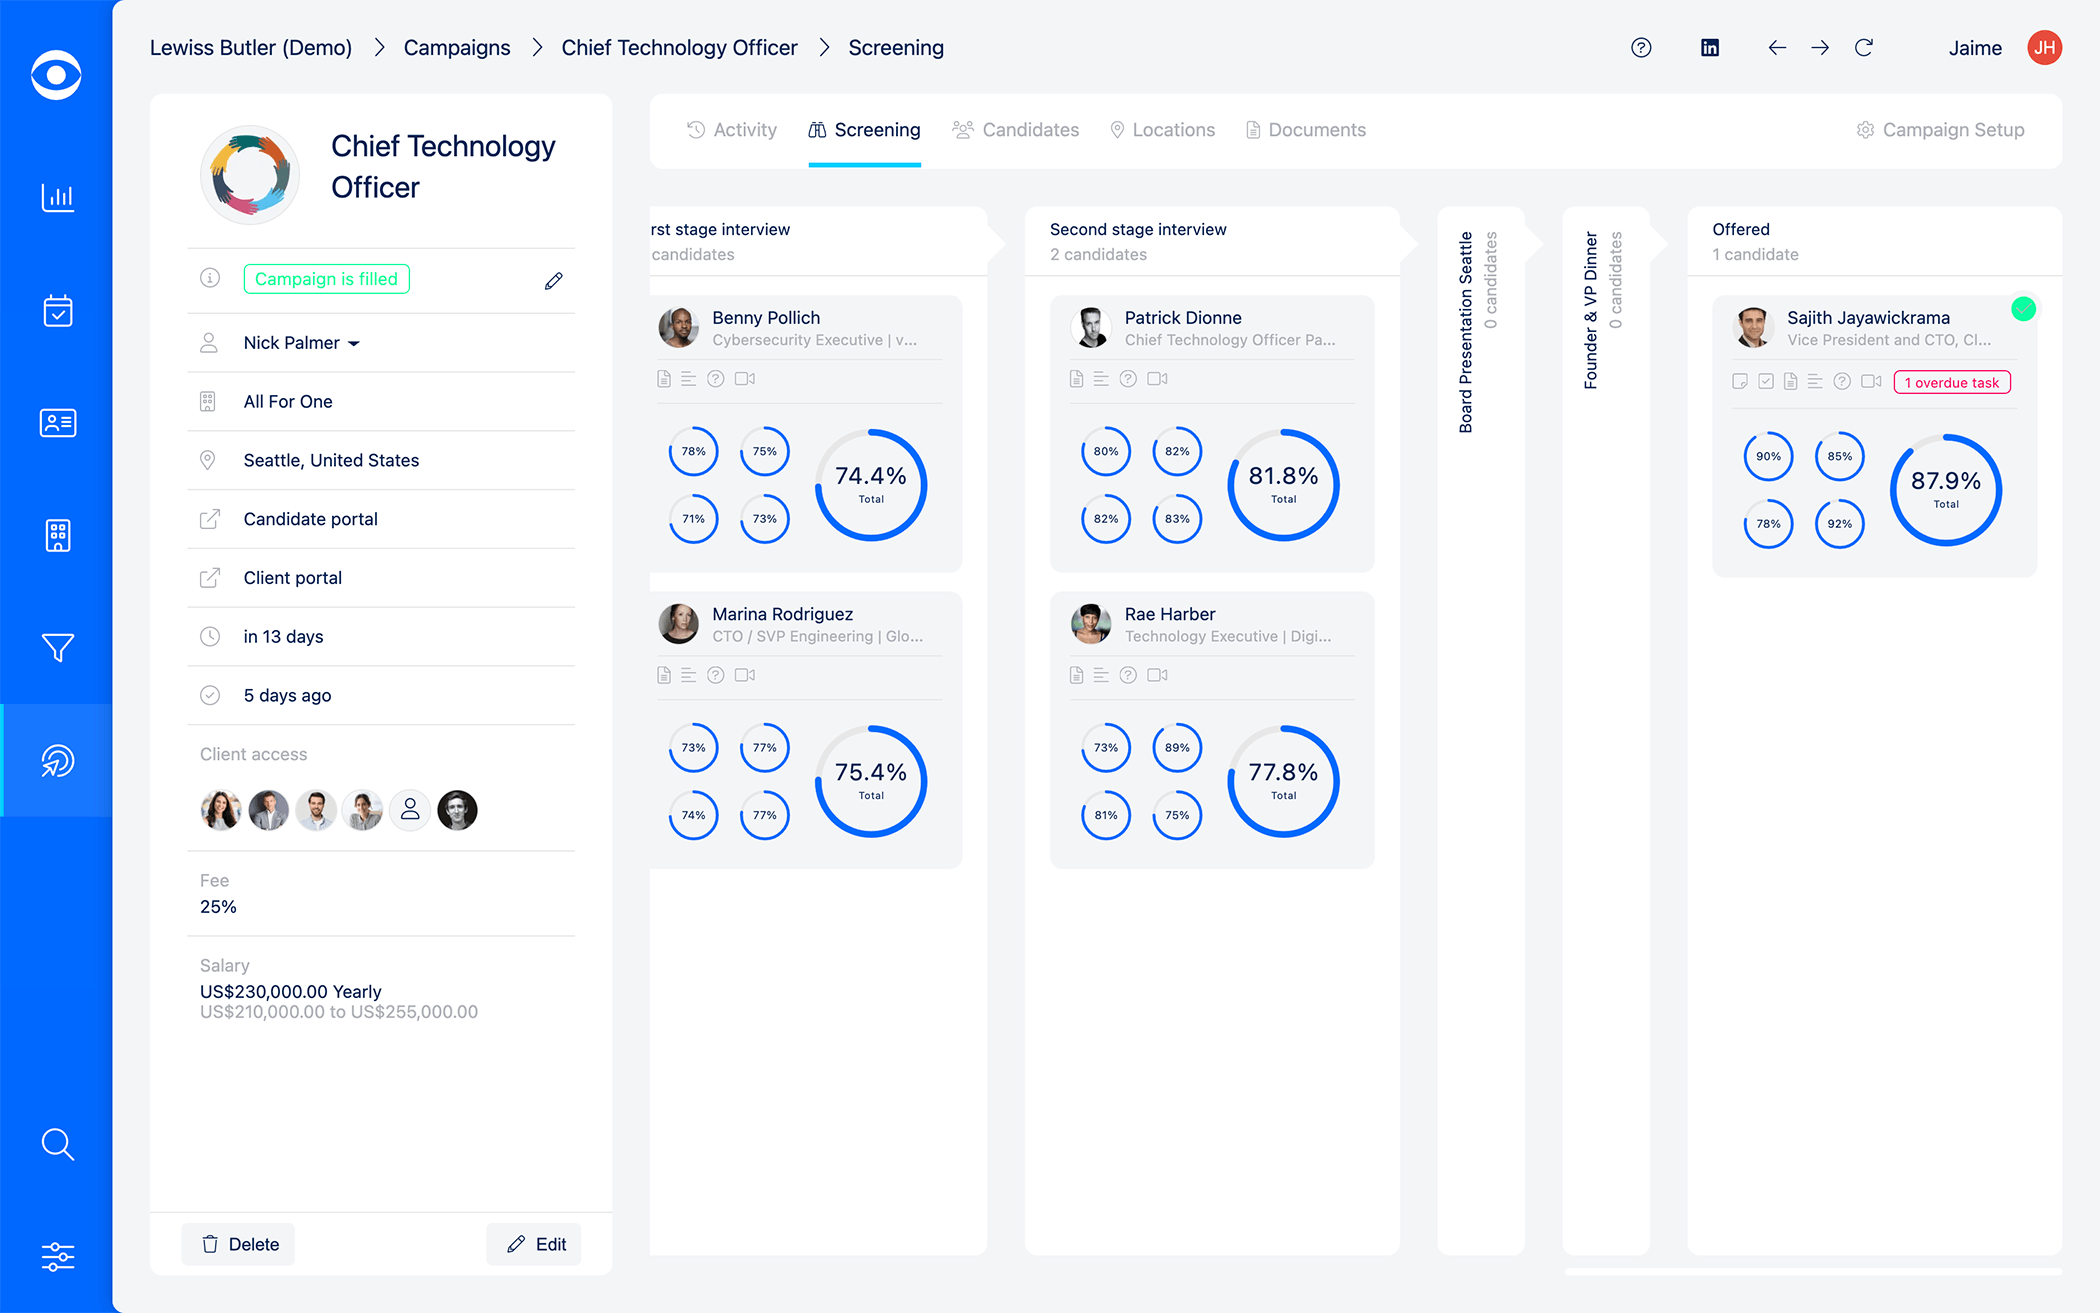The height and width of the screenshot is (1313, 2100).
Task: Open the calendar icon in sidebar
Action: [x=57, y=311]
